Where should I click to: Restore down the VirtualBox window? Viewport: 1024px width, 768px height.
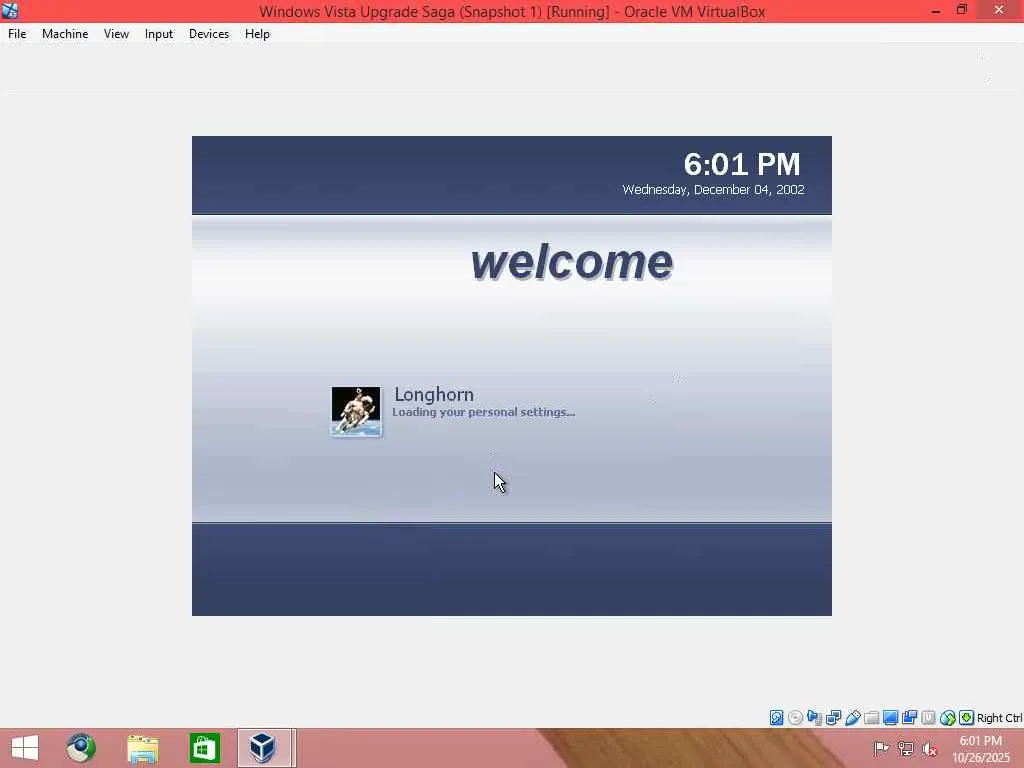pos(961,10)
